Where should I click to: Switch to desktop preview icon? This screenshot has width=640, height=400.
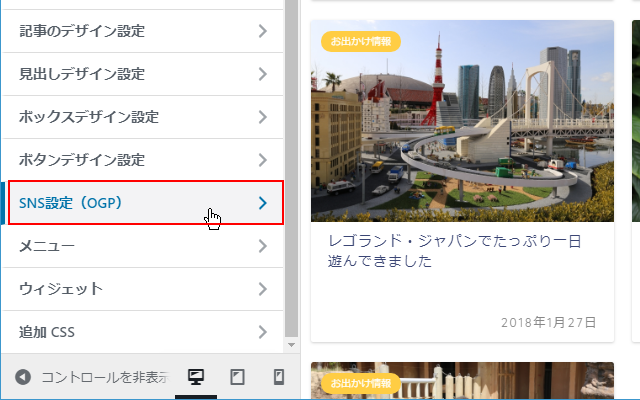[x=196, y=377]
